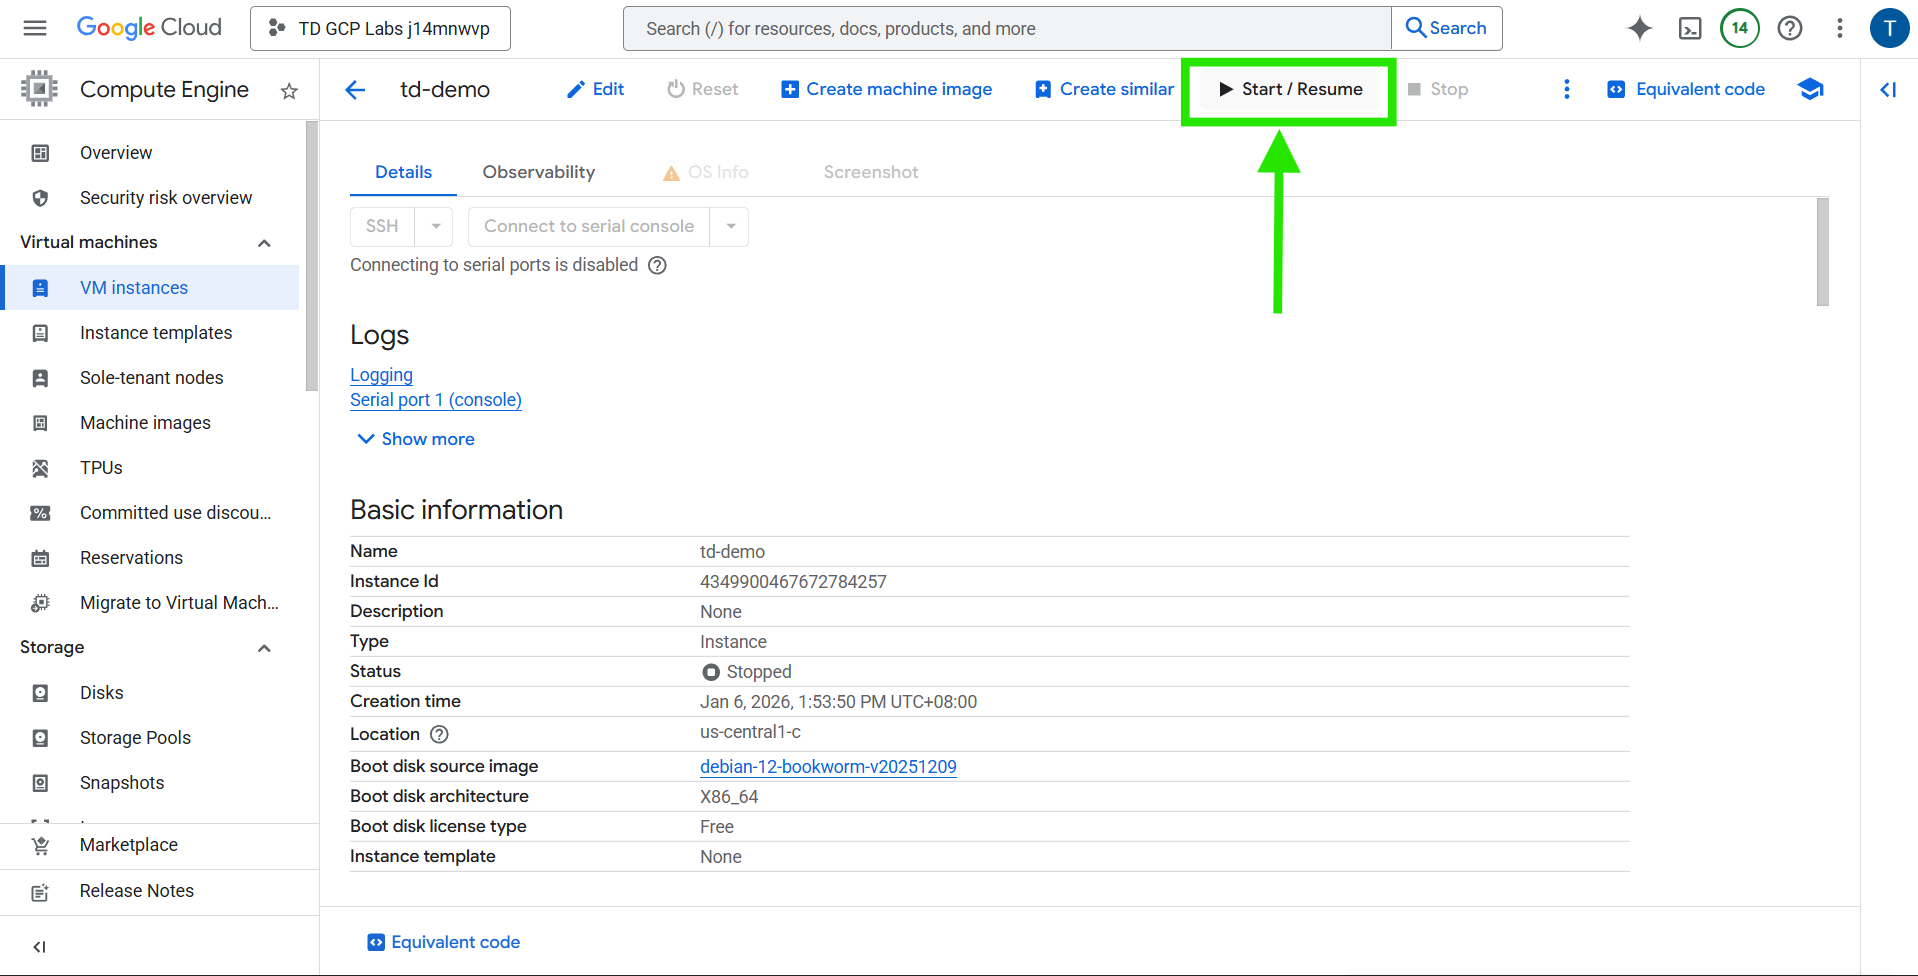Screen dimensions: 1918x976
Task: Click the Location help info icon
Action: (x=439, y=734)
